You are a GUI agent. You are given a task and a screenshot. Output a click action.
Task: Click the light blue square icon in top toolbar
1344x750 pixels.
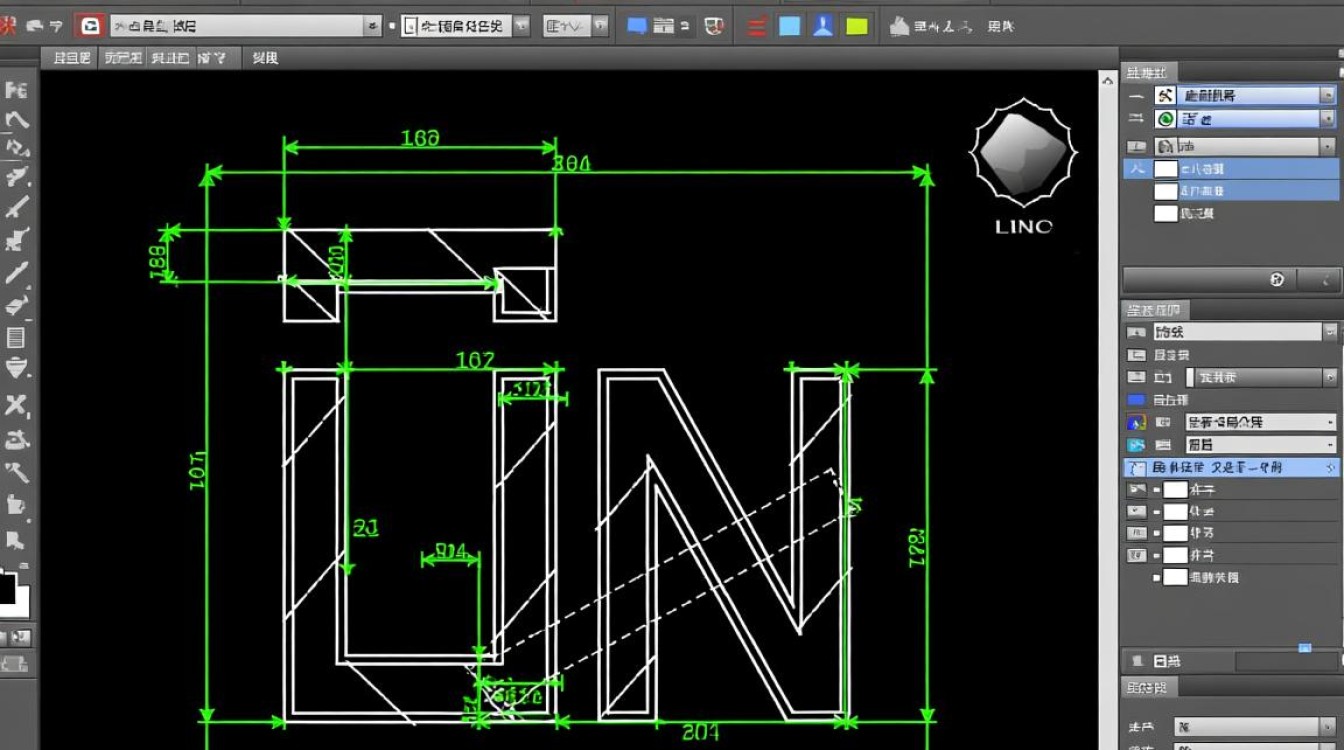(x=790, y=27)
